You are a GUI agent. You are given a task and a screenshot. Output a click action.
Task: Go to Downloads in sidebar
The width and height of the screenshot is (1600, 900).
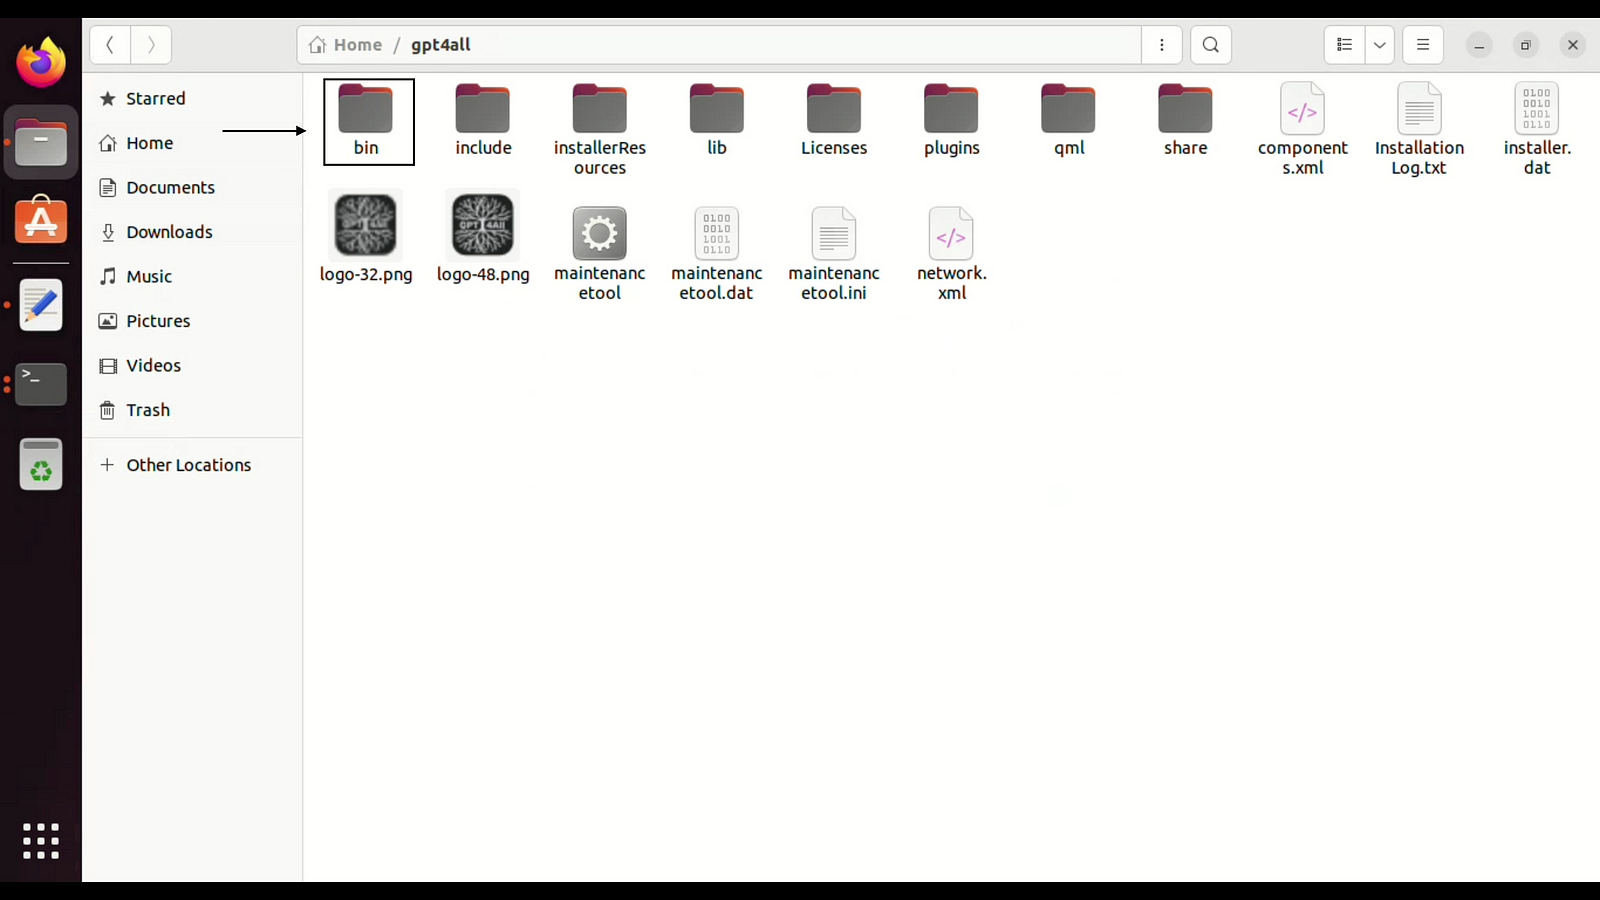point(169,232)
